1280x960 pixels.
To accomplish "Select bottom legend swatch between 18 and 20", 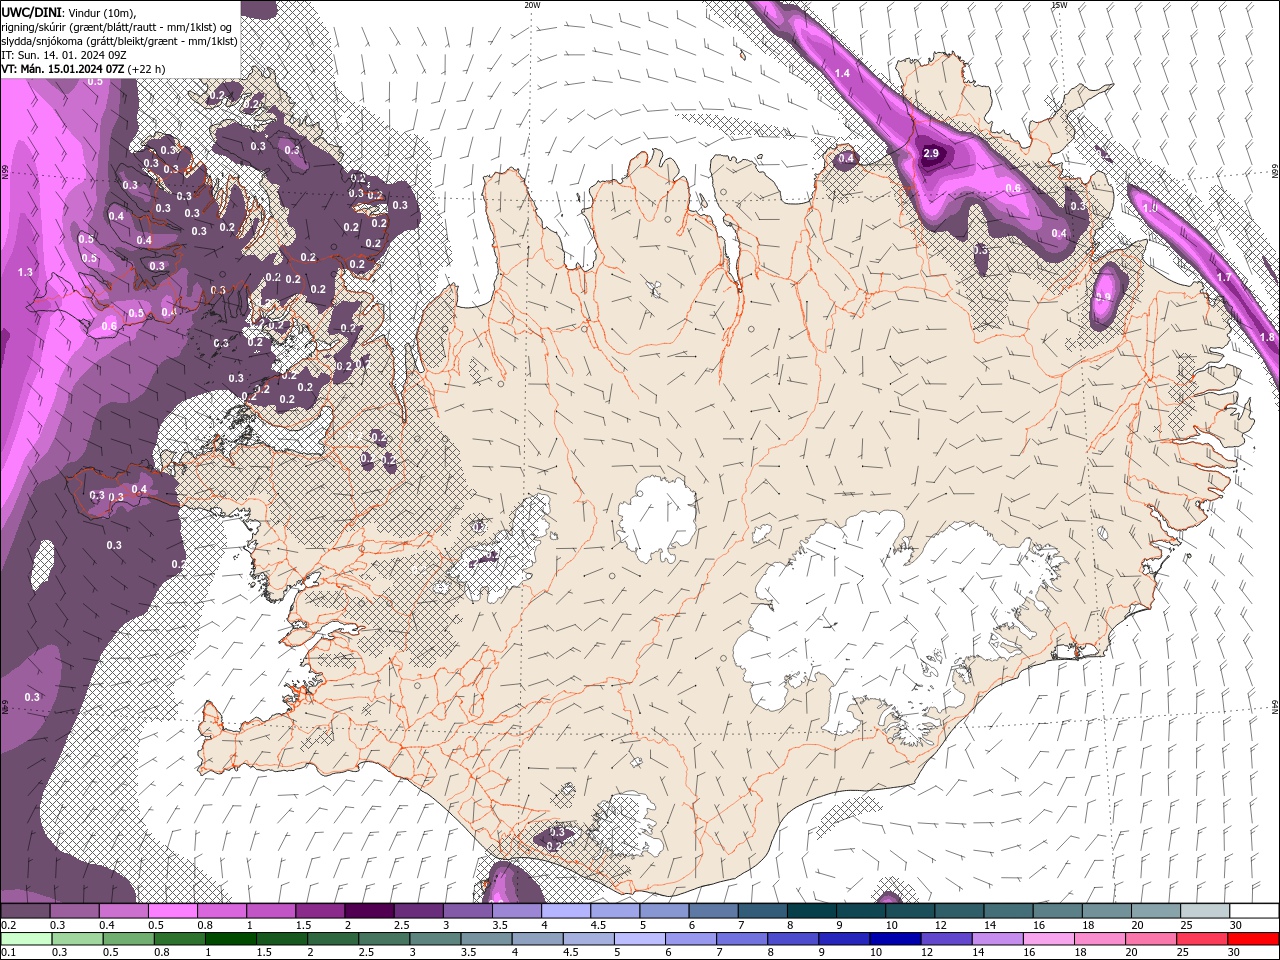I will 1099,939.
